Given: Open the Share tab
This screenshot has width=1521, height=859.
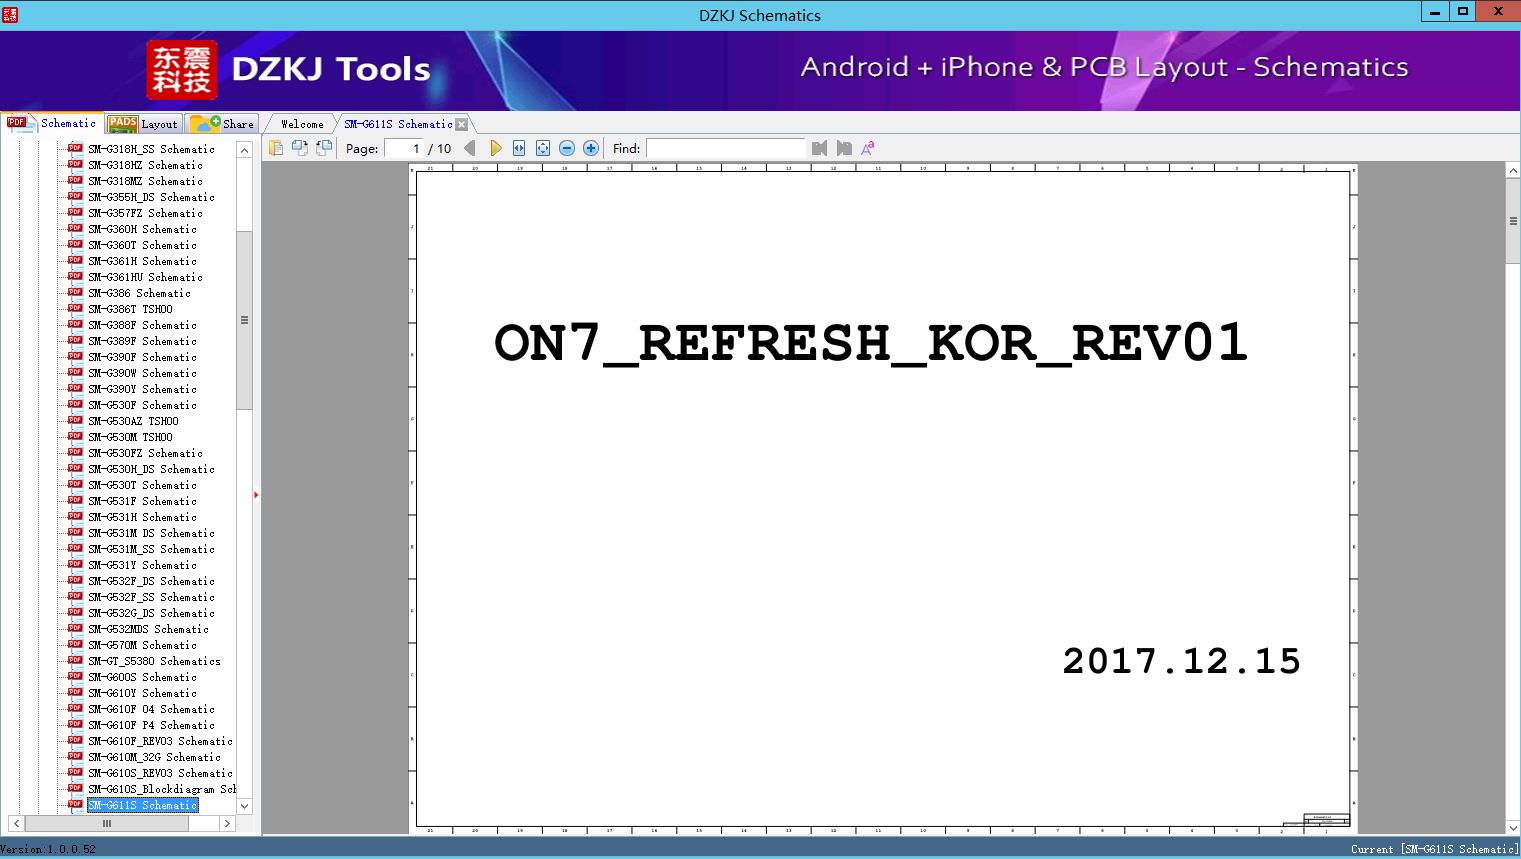Looking at the screenshot, I should pyautogui.click(x=222, y=124).
